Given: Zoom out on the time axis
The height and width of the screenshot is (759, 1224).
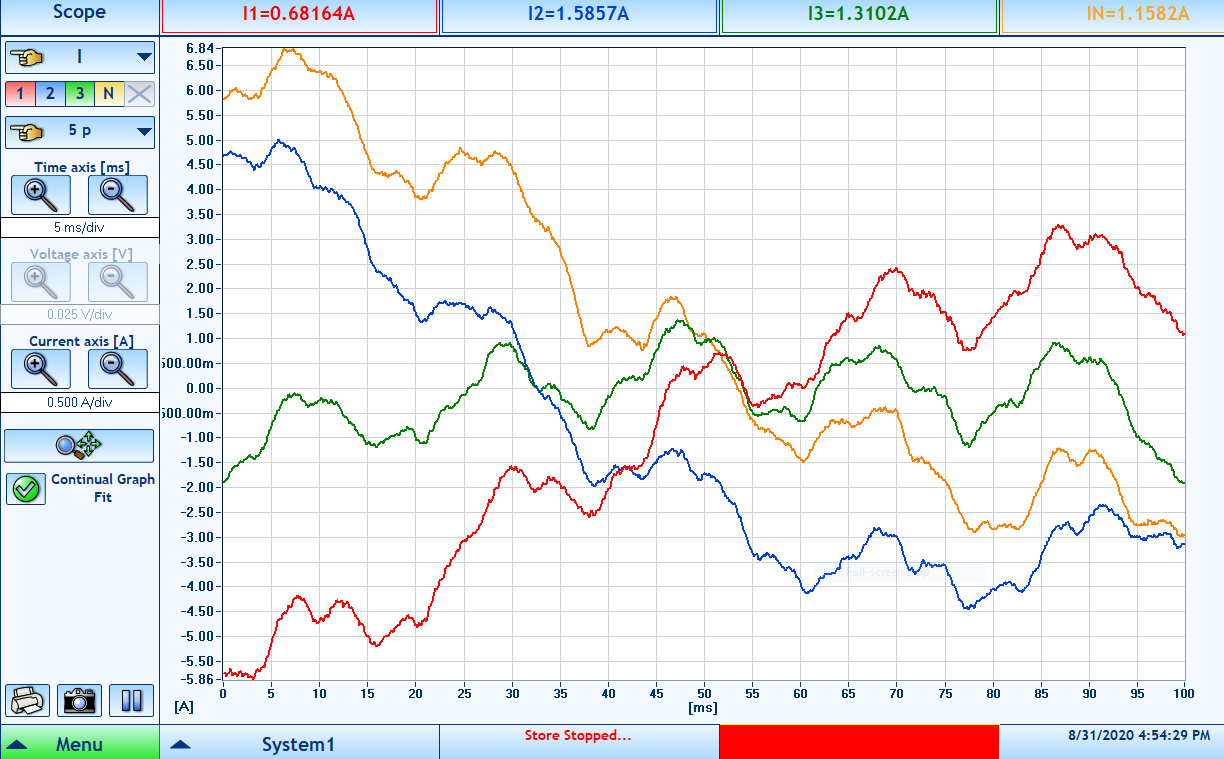Looking at the screenshot, I should click(x=118, y=195).
